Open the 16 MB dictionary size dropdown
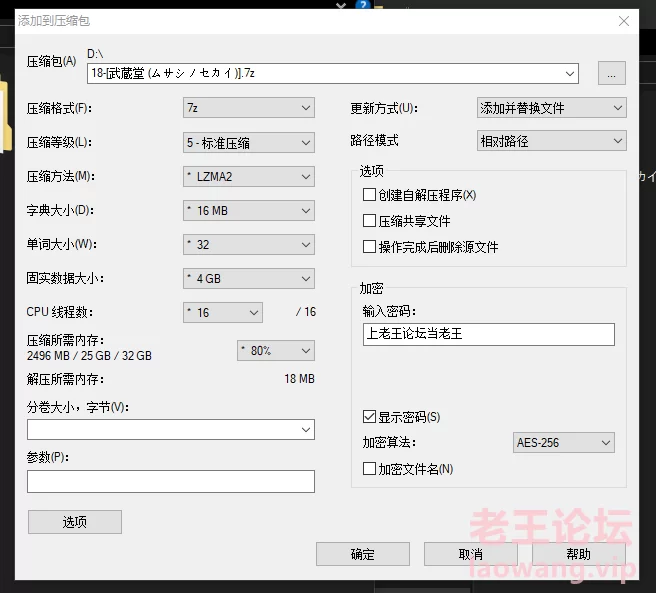656x593 pixels. coord(249,211)
